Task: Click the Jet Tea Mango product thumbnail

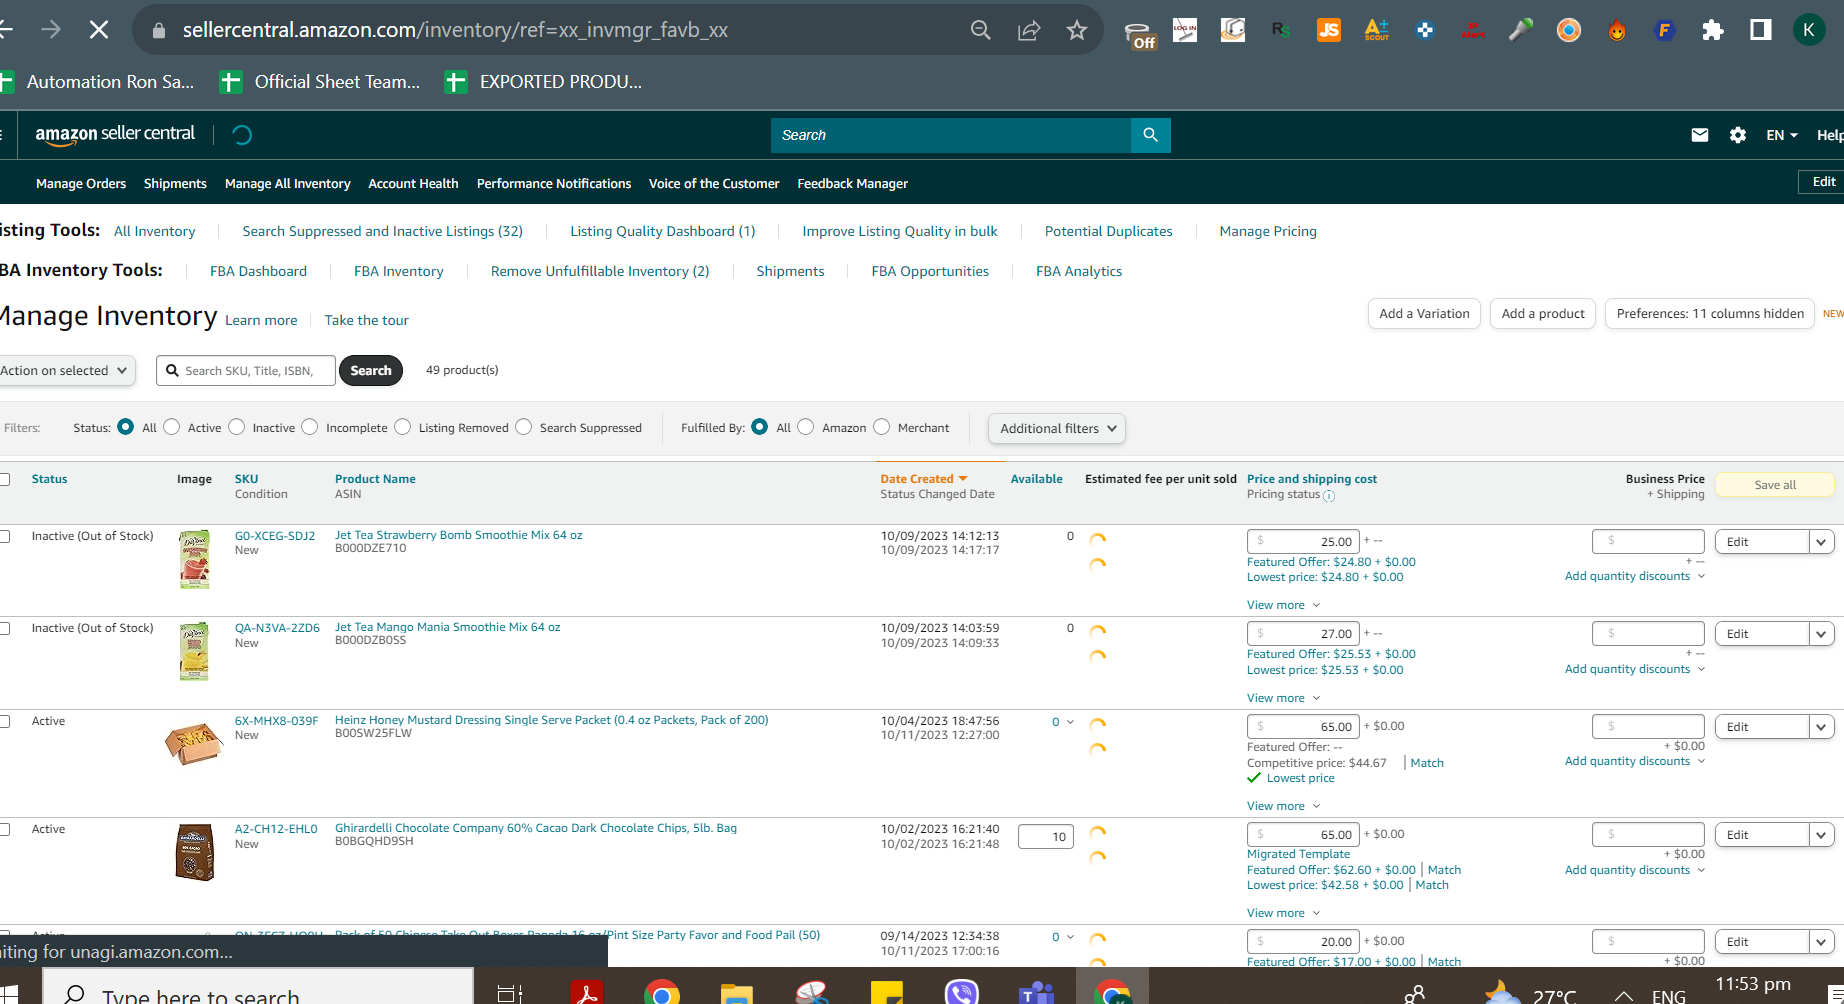Action: [x=194, y=651]
